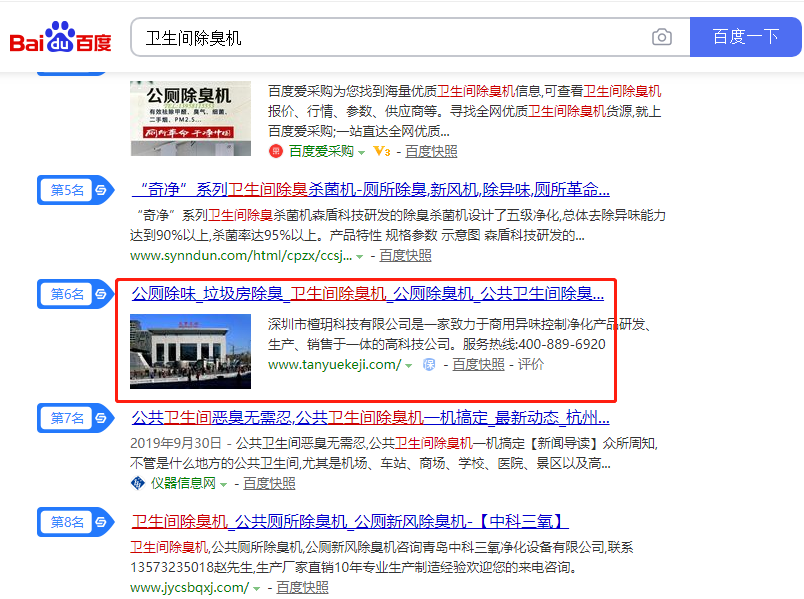Click the www.tanyuekeji.com URL link

pos(334,365)
